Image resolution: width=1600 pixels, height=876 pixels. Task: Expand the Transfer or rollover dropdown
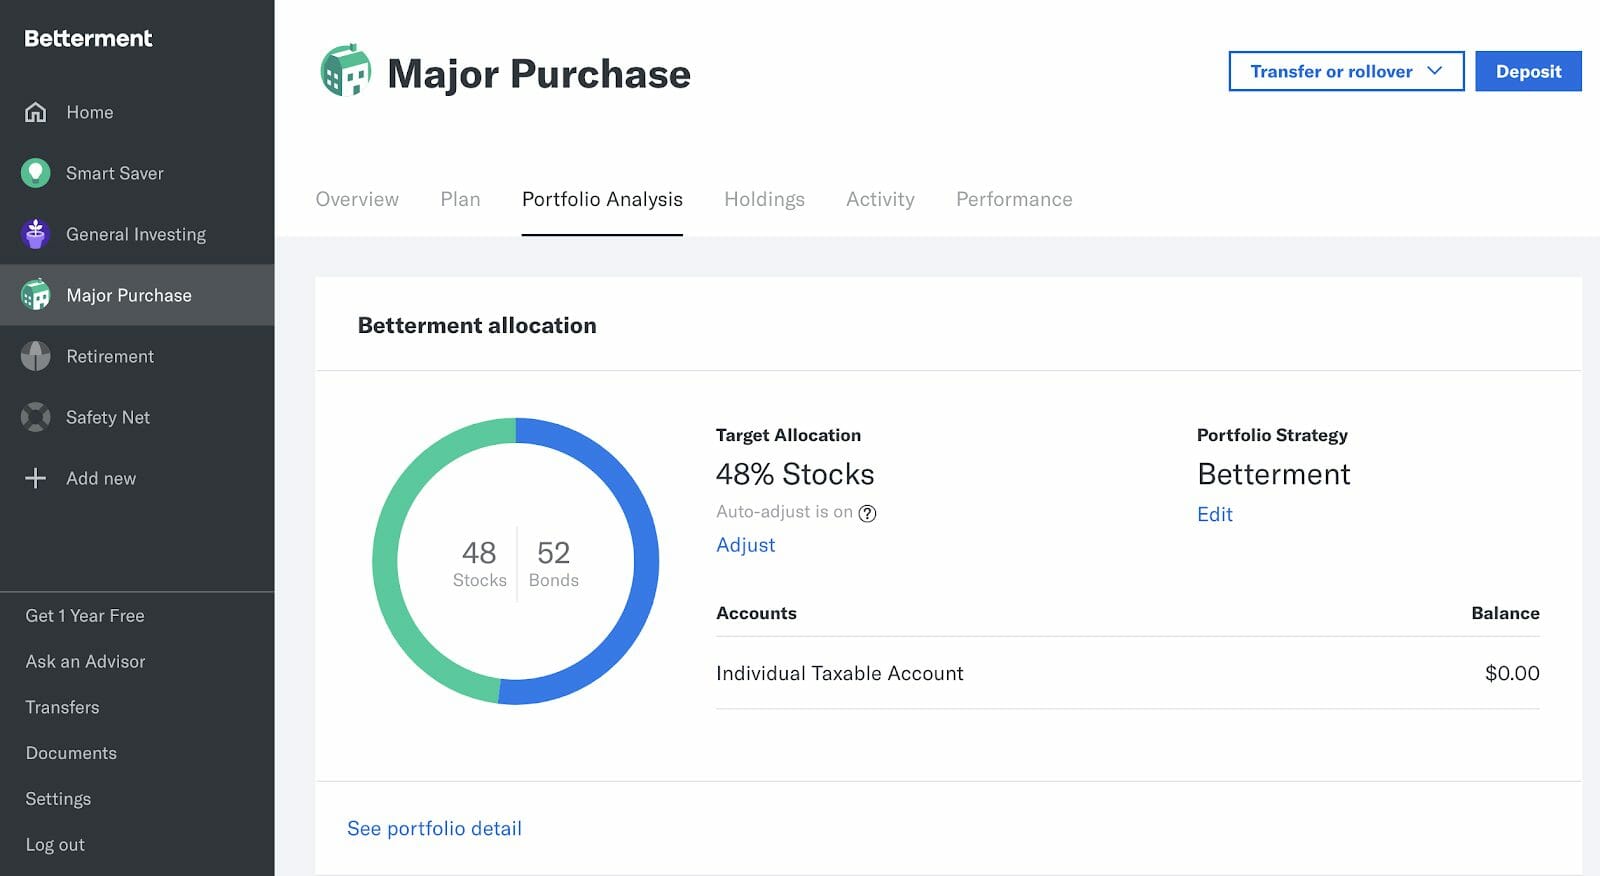pos(1346,71)
